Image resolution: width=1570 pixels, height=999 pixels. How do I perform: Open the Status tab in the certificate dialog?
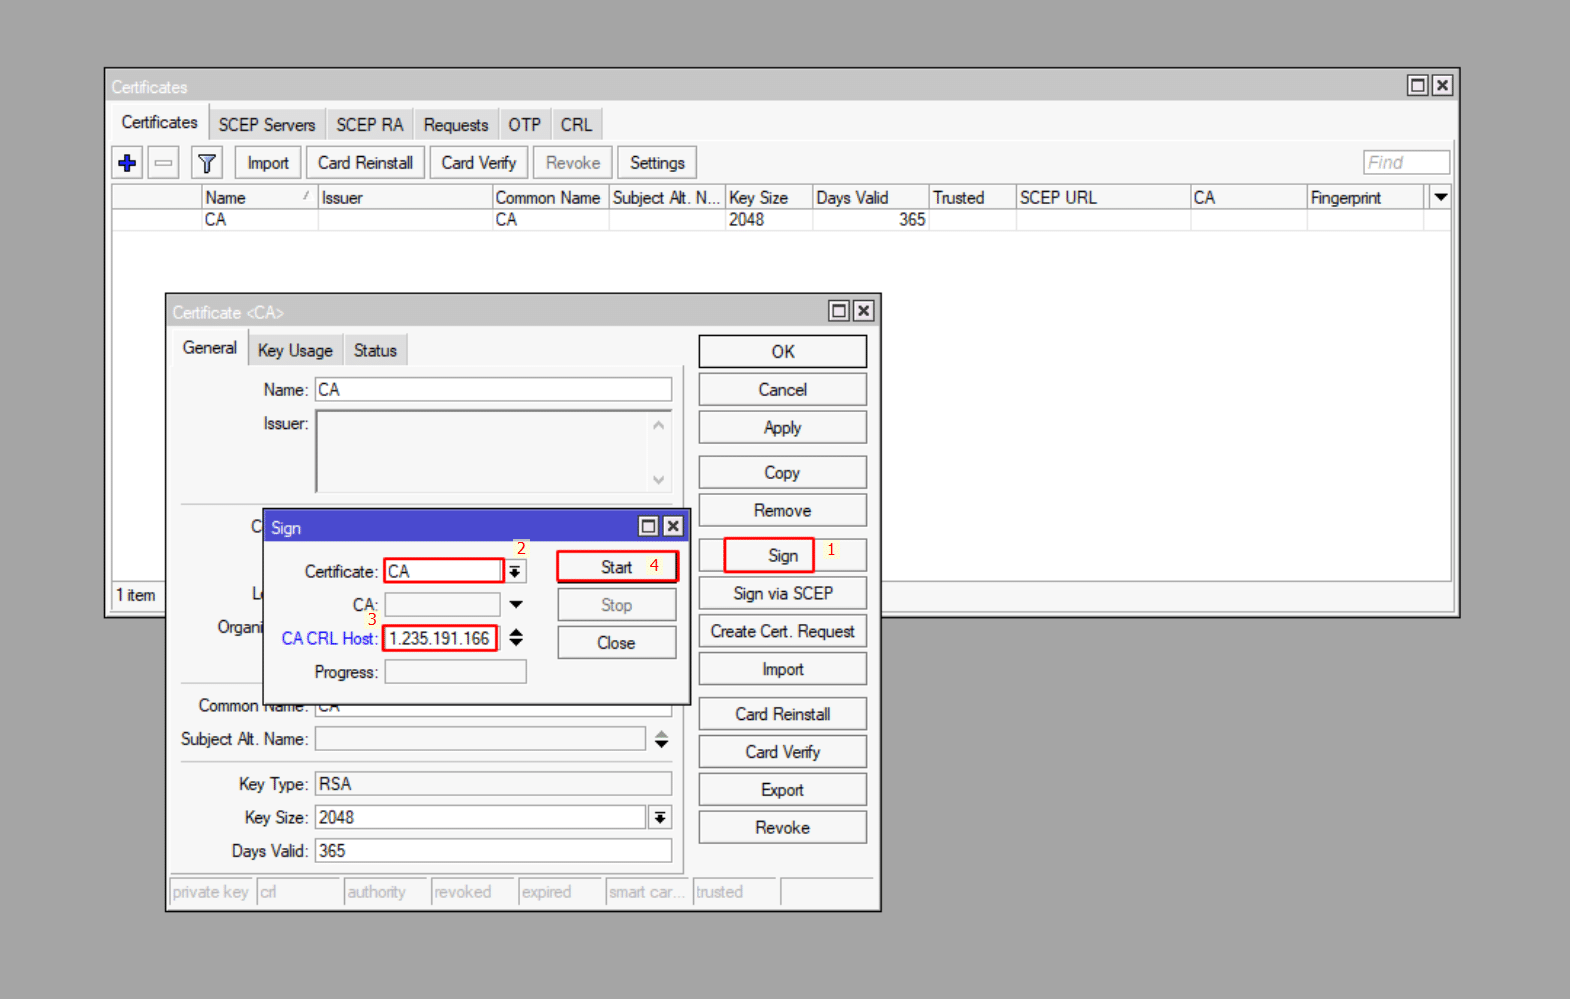(375, 350)
